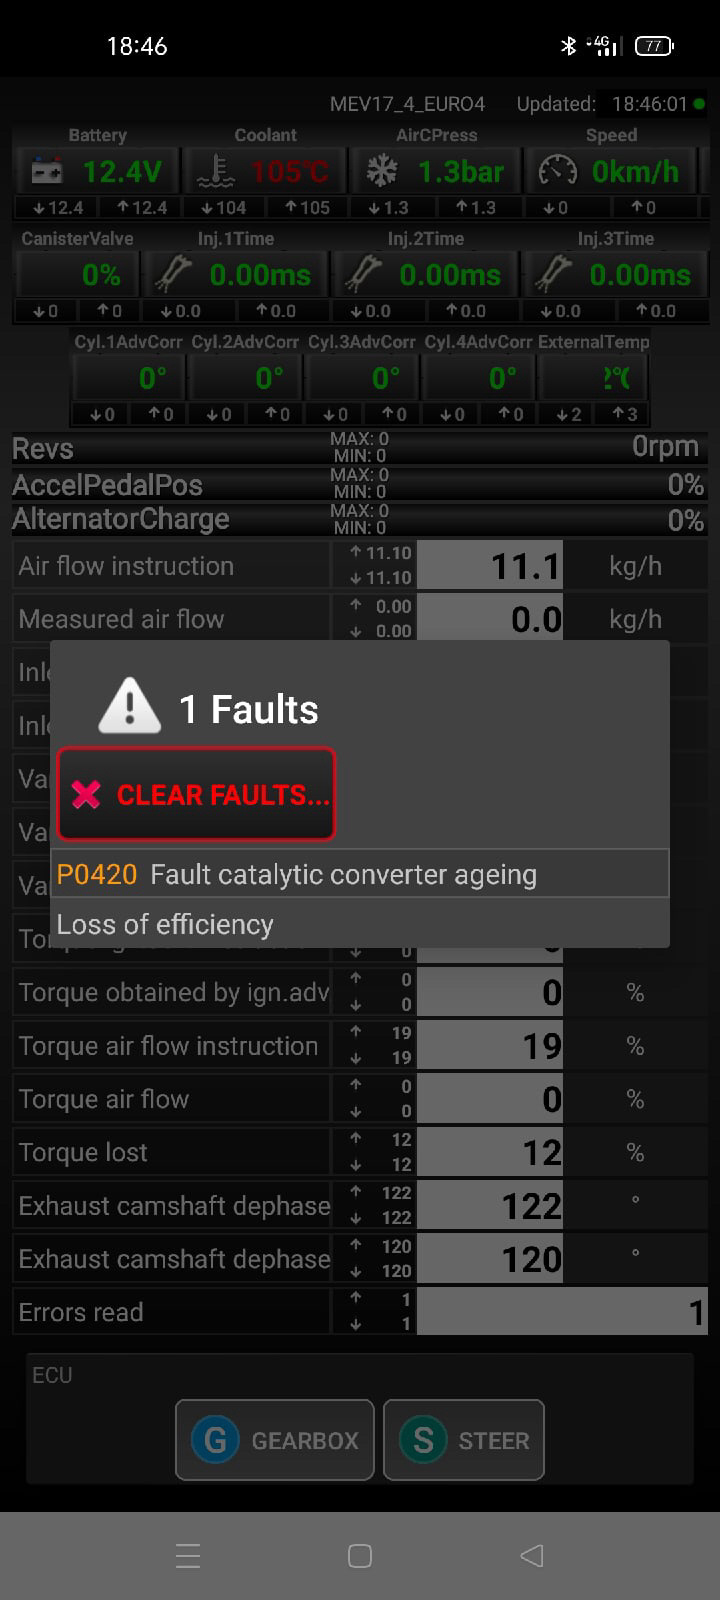
Task: Tap the coolant temperature icon
Action: coord(215,172)
